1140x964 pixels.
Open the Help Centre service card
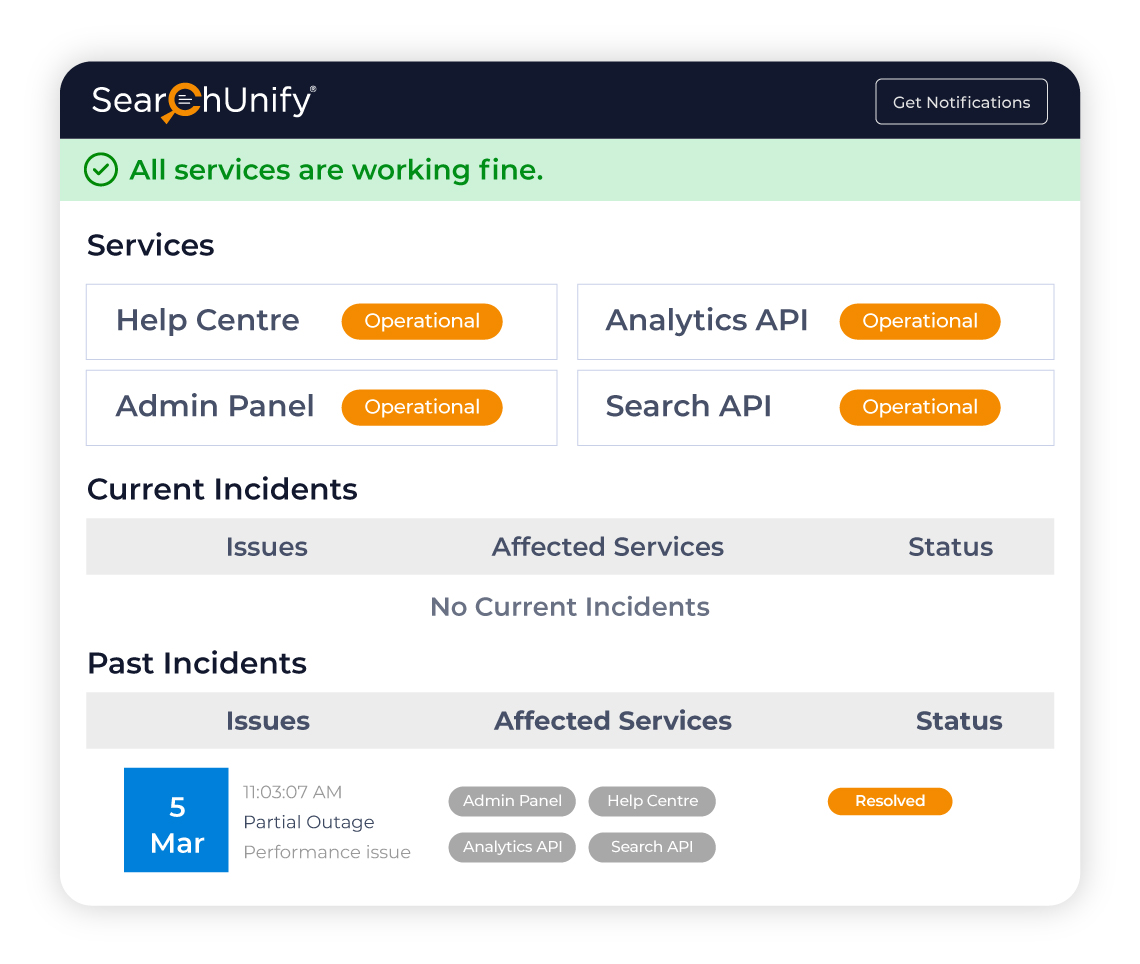point(321,321)
